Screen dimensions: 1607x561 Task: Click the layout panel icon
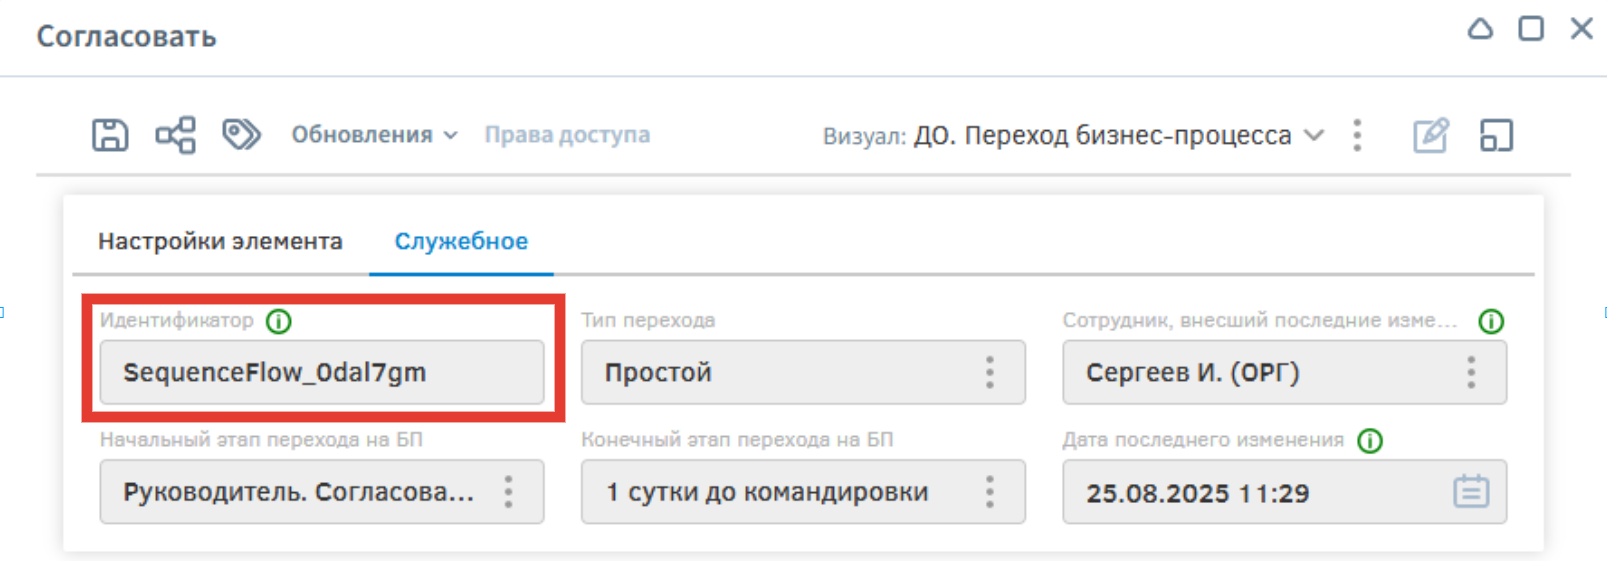pyautogui.click(x=1496, y=135)
